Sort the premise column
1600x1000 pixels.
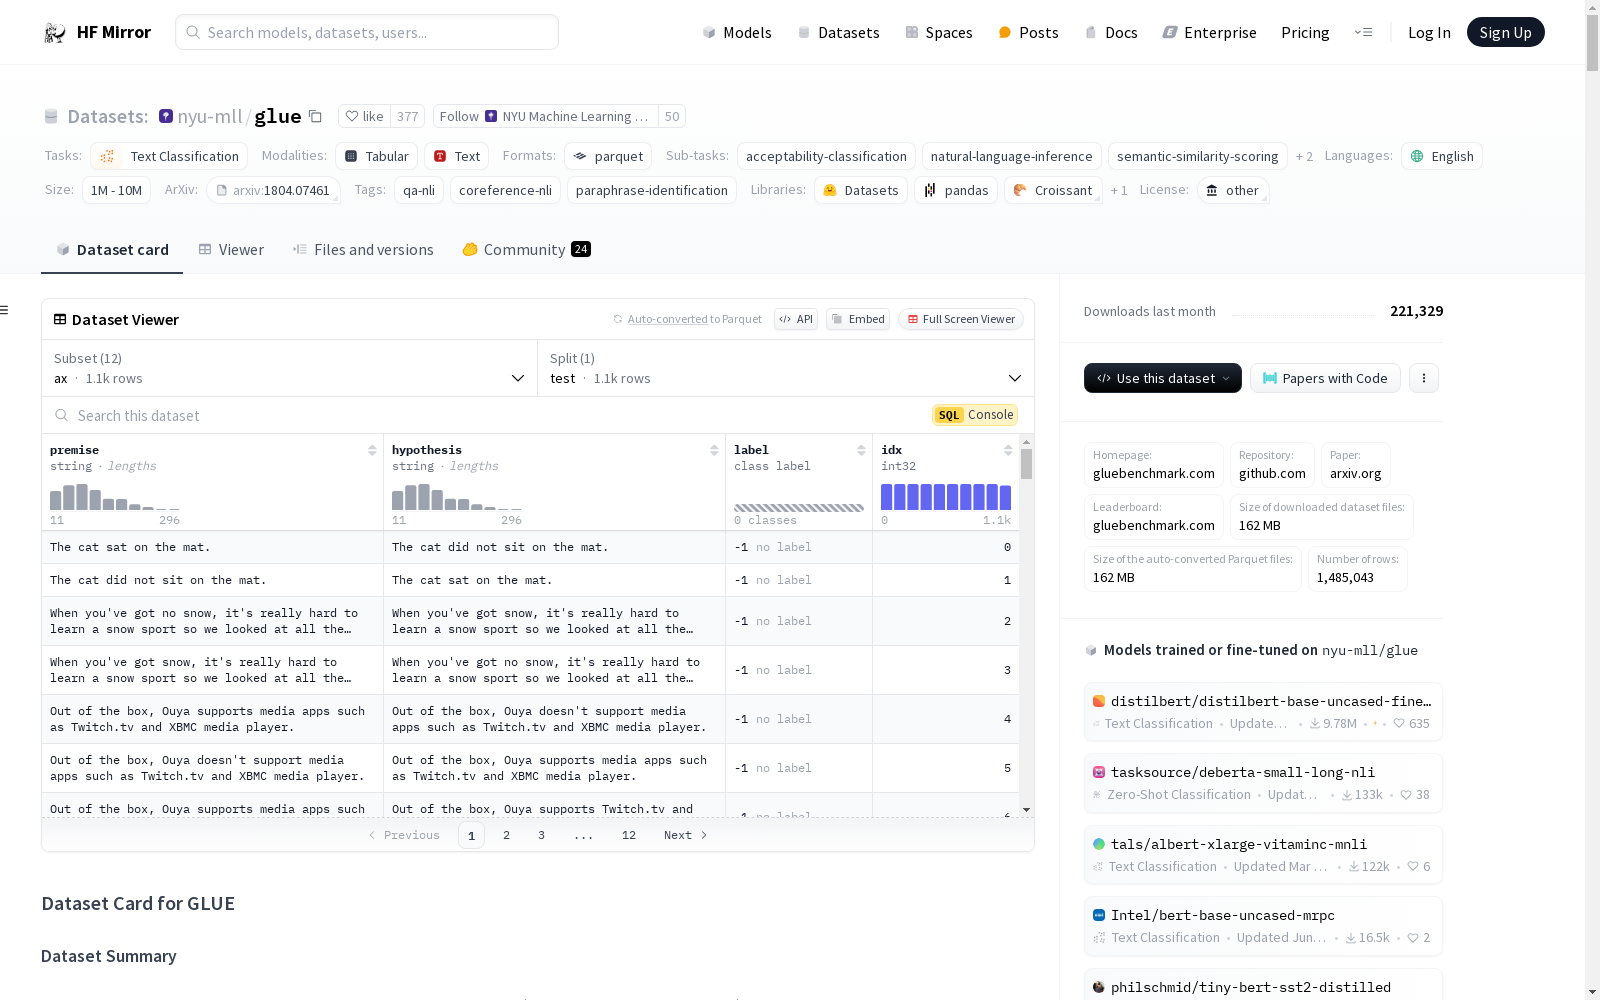(372, 450)
